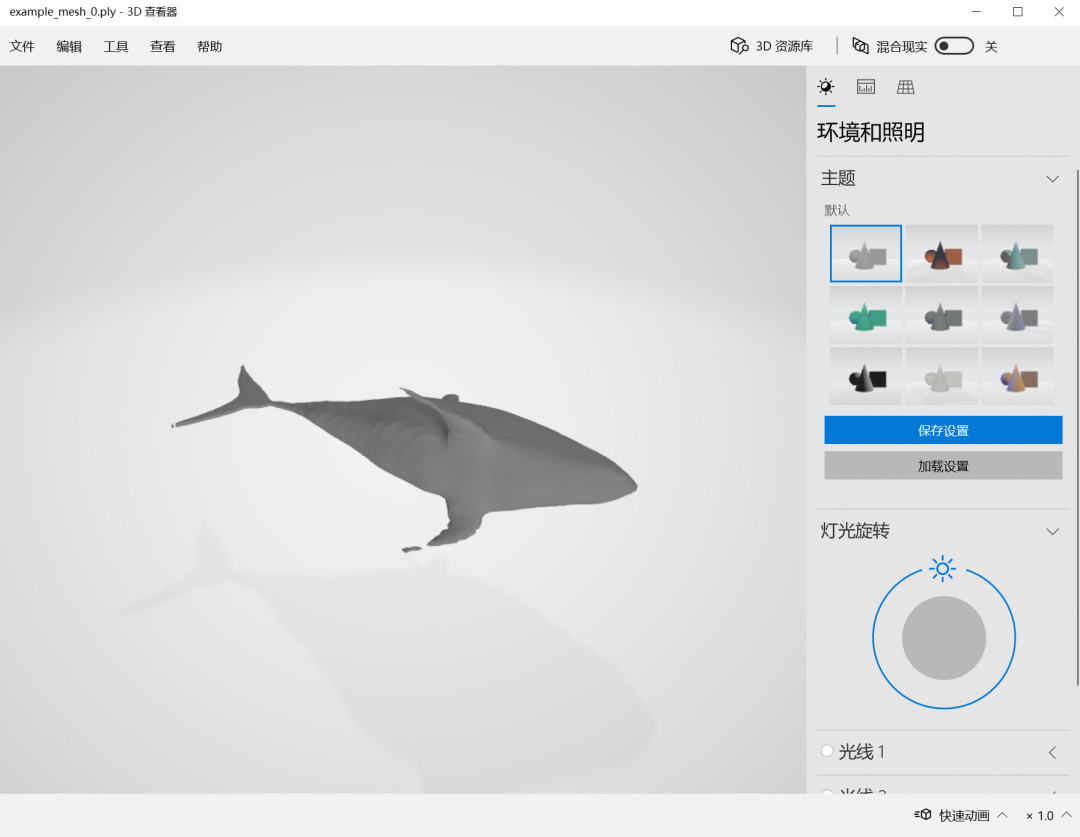
Task: Close the 3D 查看器 window
Action: pos(1059,12)
